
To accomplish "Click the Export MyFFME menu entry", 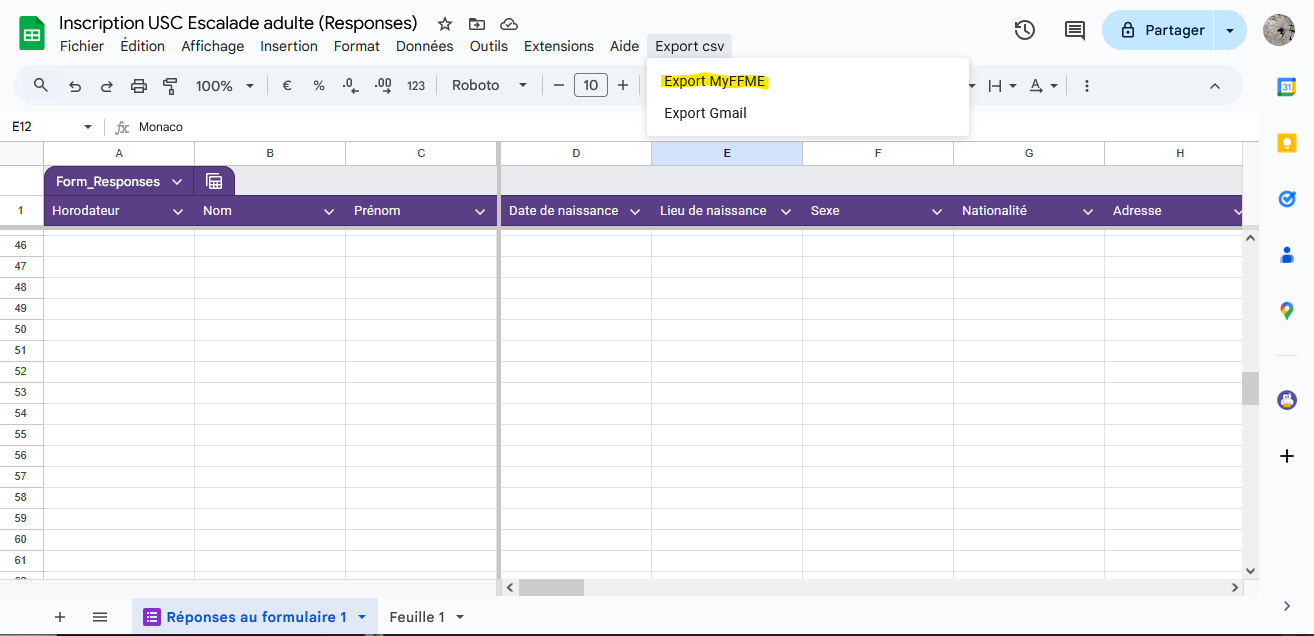I will 715,81.
